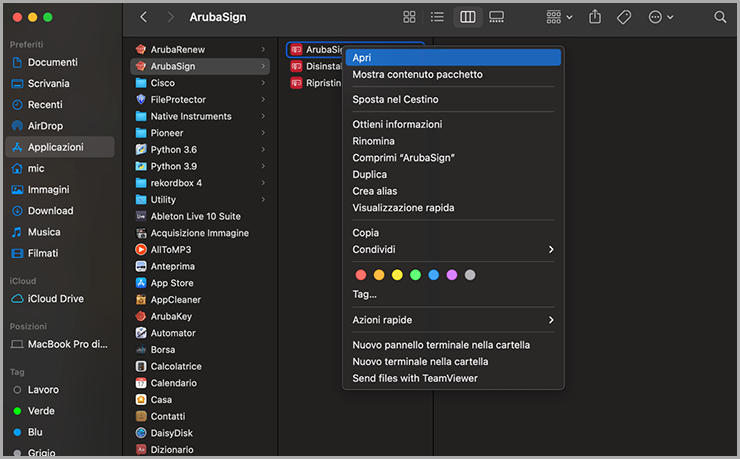
Task: Apply the orange tag color
Action: (379, 275)
